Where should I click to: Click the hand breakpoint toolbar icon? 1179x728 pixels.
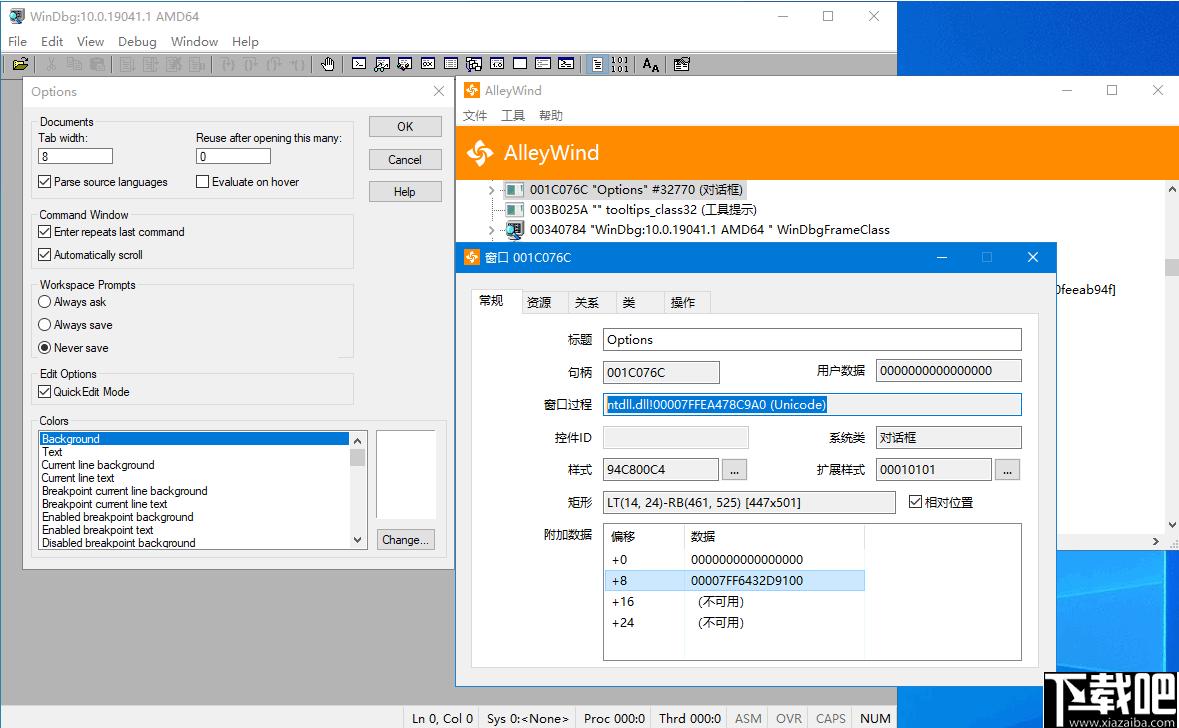(327, 65)
